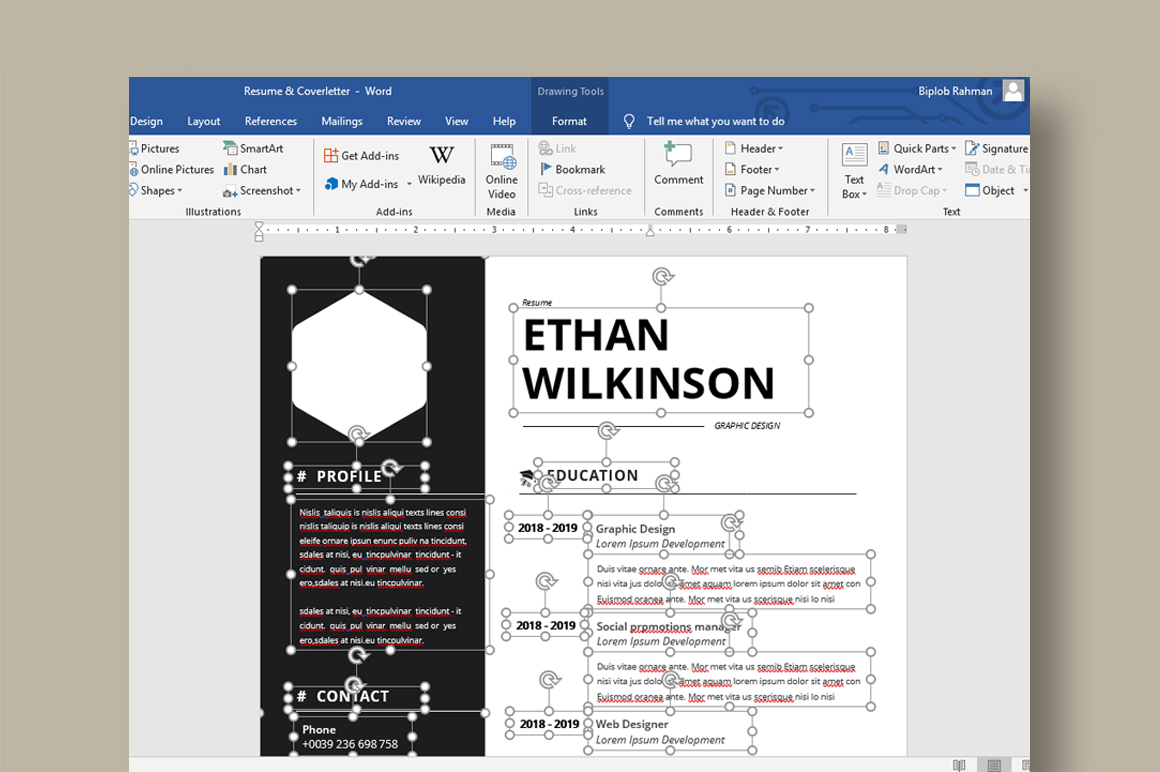Image resolution: width=1160 pixels, height=772 pixels.
Task: Open the Drop Cap dropdown
Action: 912,190
